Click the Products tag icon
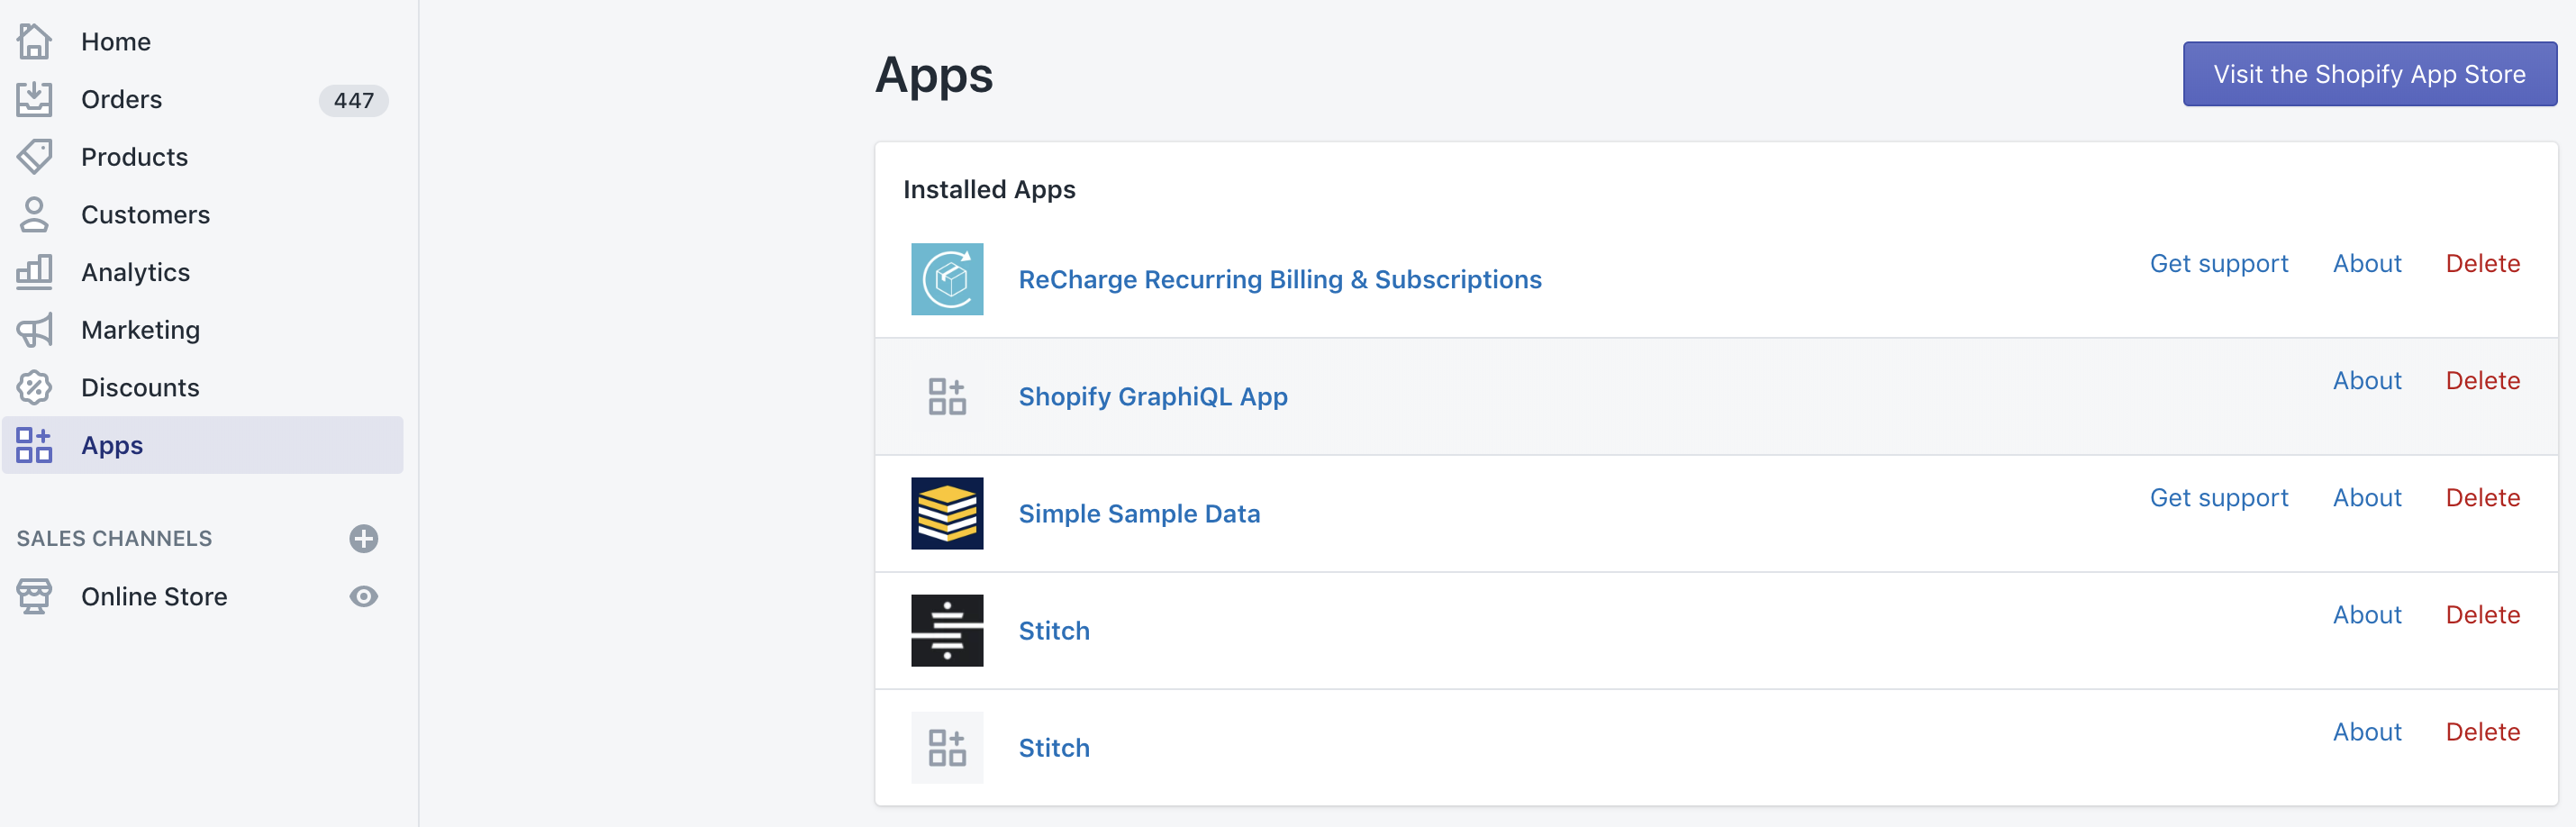2576x827 pixels. (34, 157)
